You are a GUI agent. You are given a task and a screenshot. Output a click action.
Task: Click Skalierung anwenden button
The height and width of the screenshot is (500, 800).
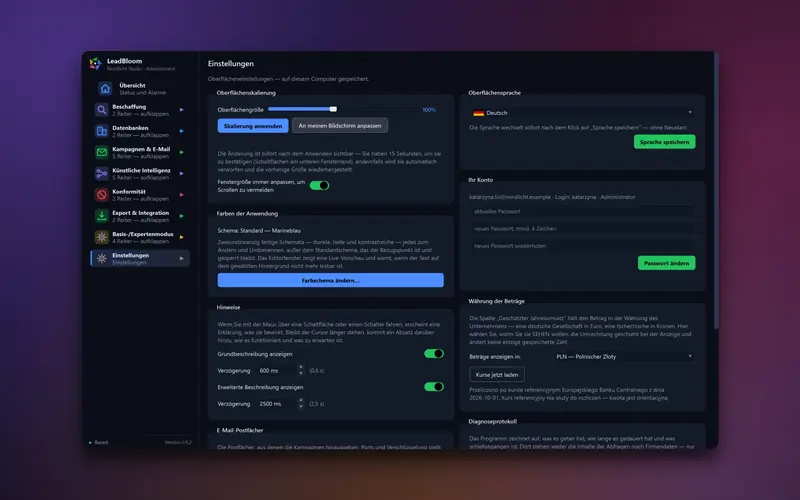click(x=253, y=126)
